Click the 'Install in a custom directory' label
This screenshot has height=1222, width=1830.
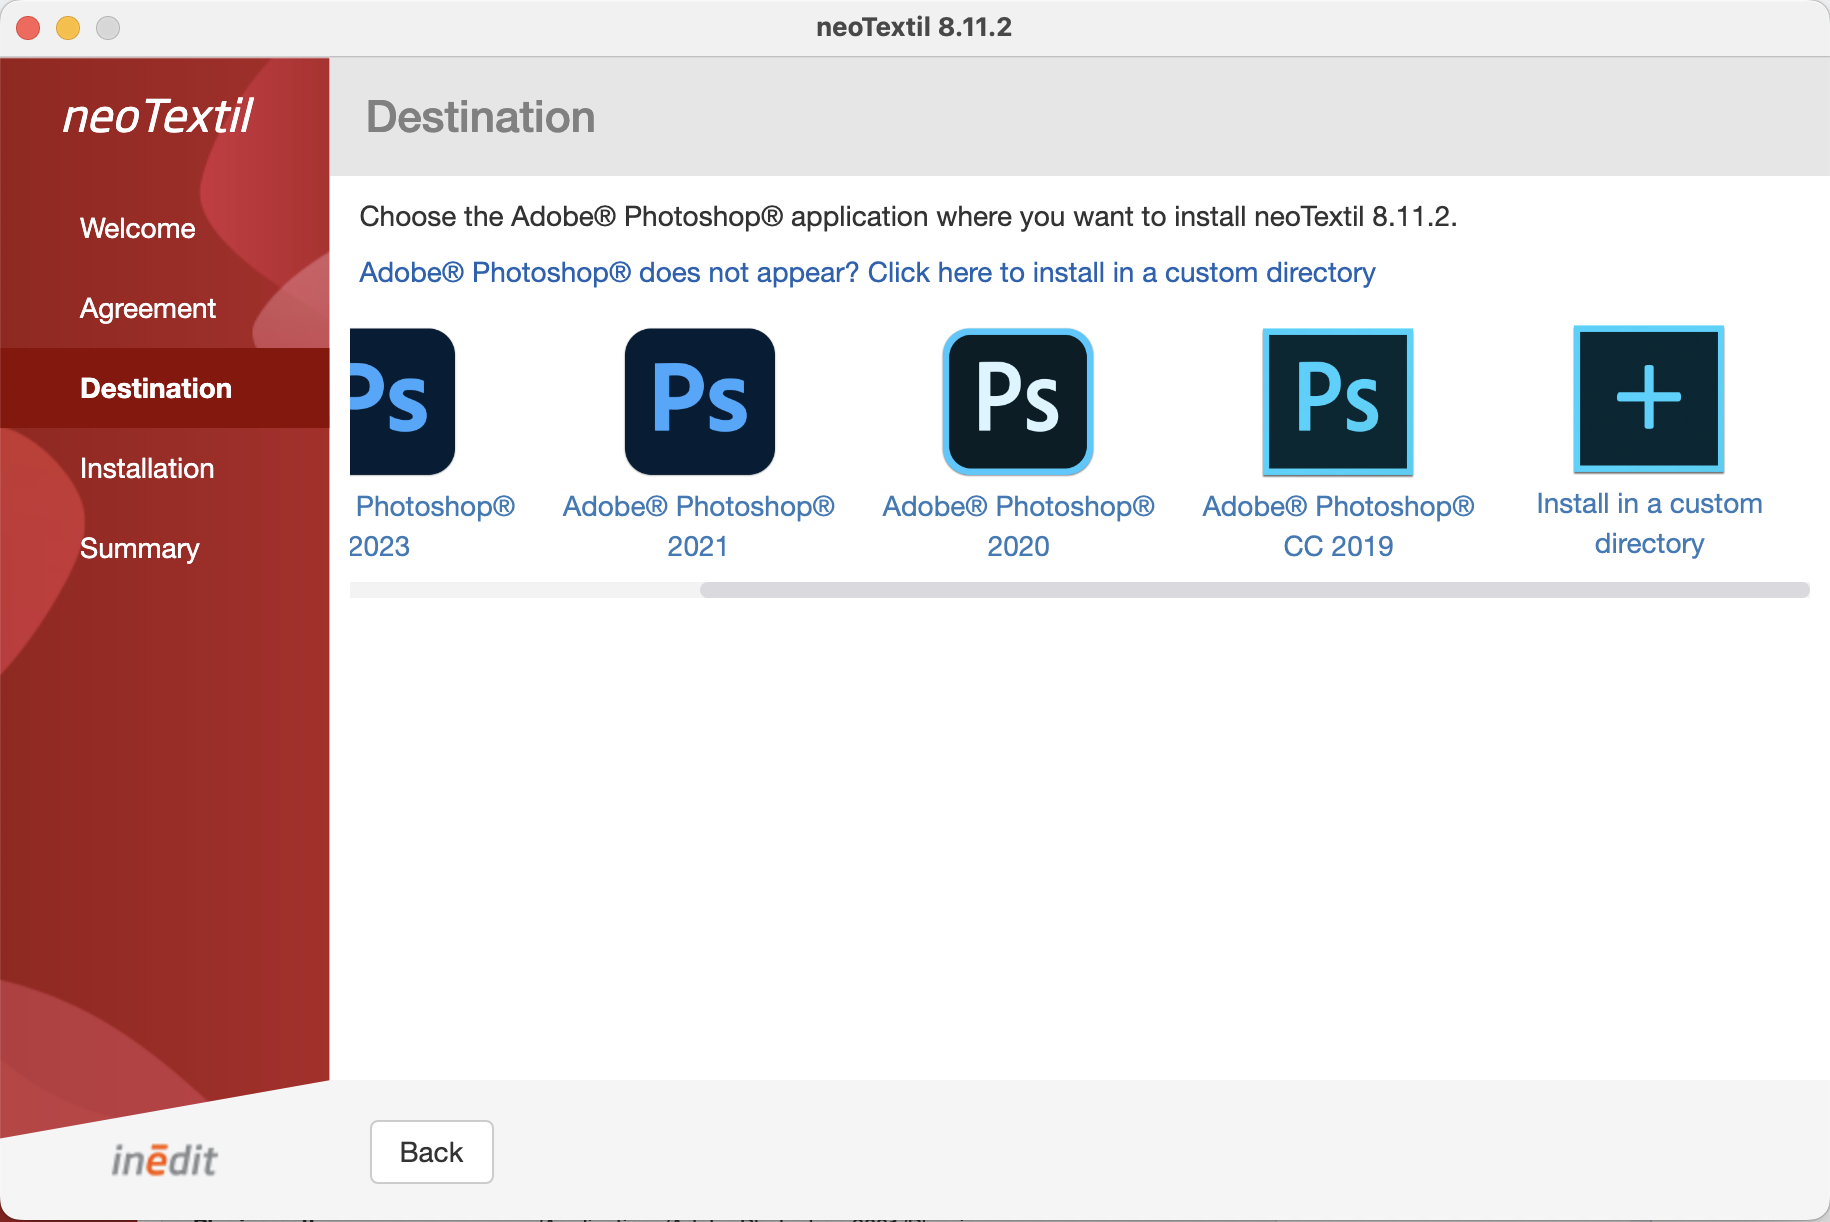click(x=1649, y=523)
